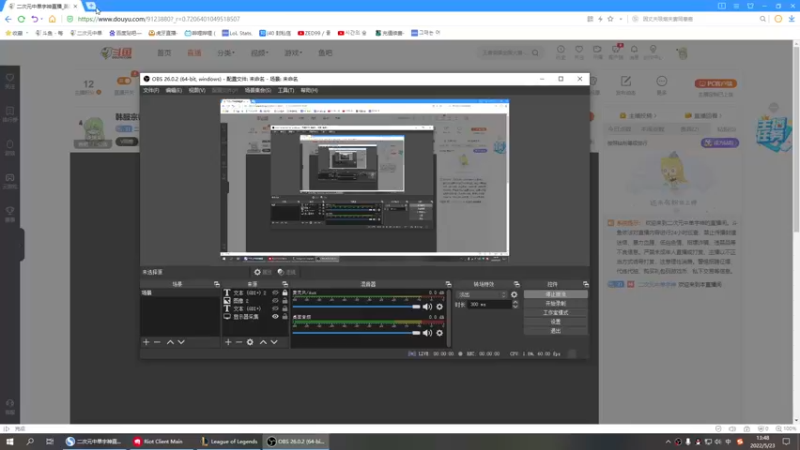Viewport: 800px width, 450px height.
Task: Increase transition duration with up stepper
Action: [x=515, y=302]
